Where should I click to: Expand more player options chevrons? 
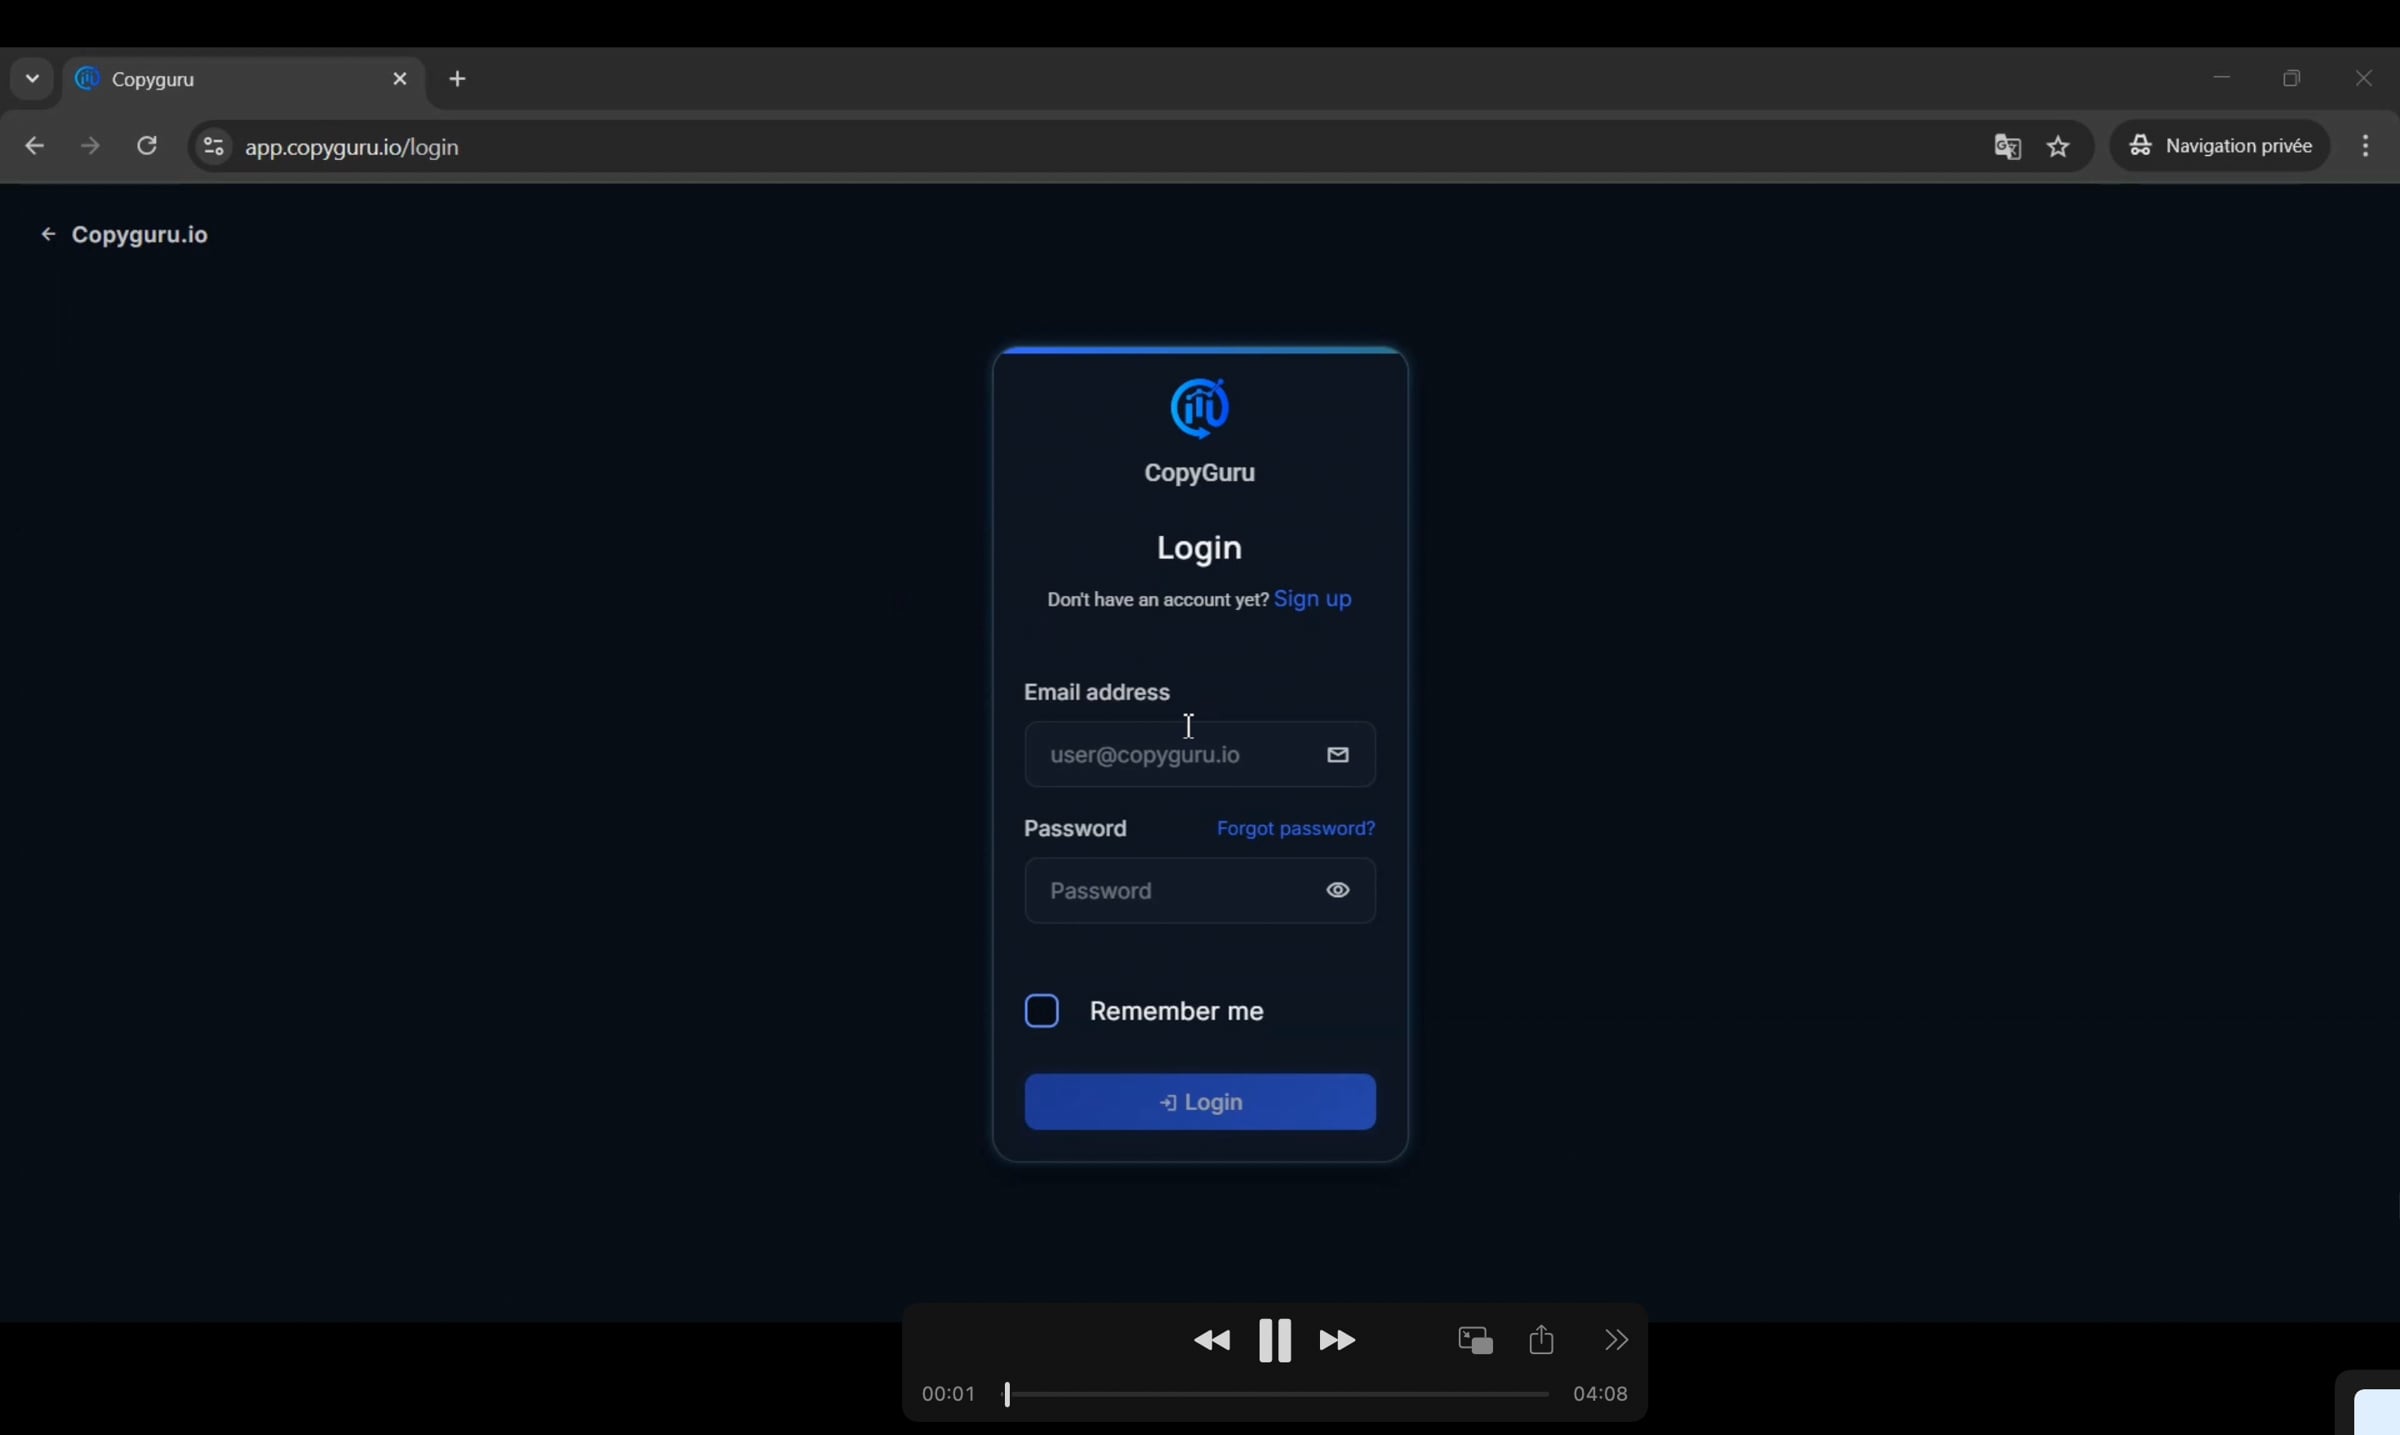click(1616, 1340)
